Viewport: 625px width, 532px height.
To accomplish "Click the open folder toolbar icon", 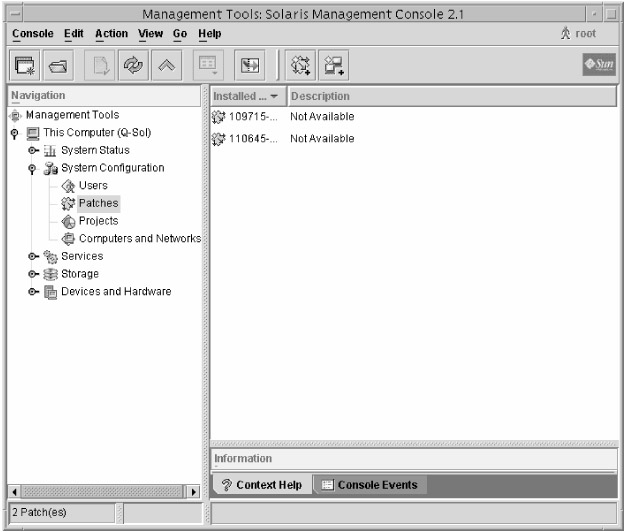I will tap(58, 65).
